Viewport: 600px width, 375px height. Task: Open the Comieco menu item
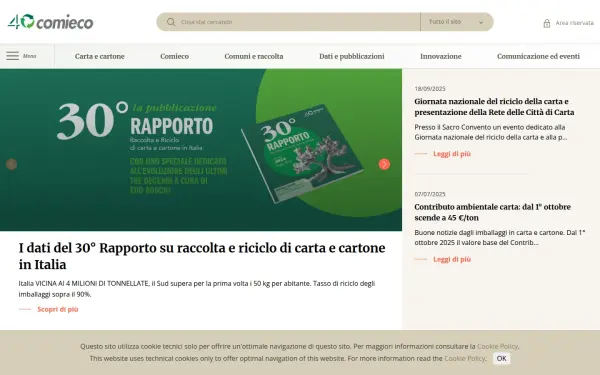174,56
